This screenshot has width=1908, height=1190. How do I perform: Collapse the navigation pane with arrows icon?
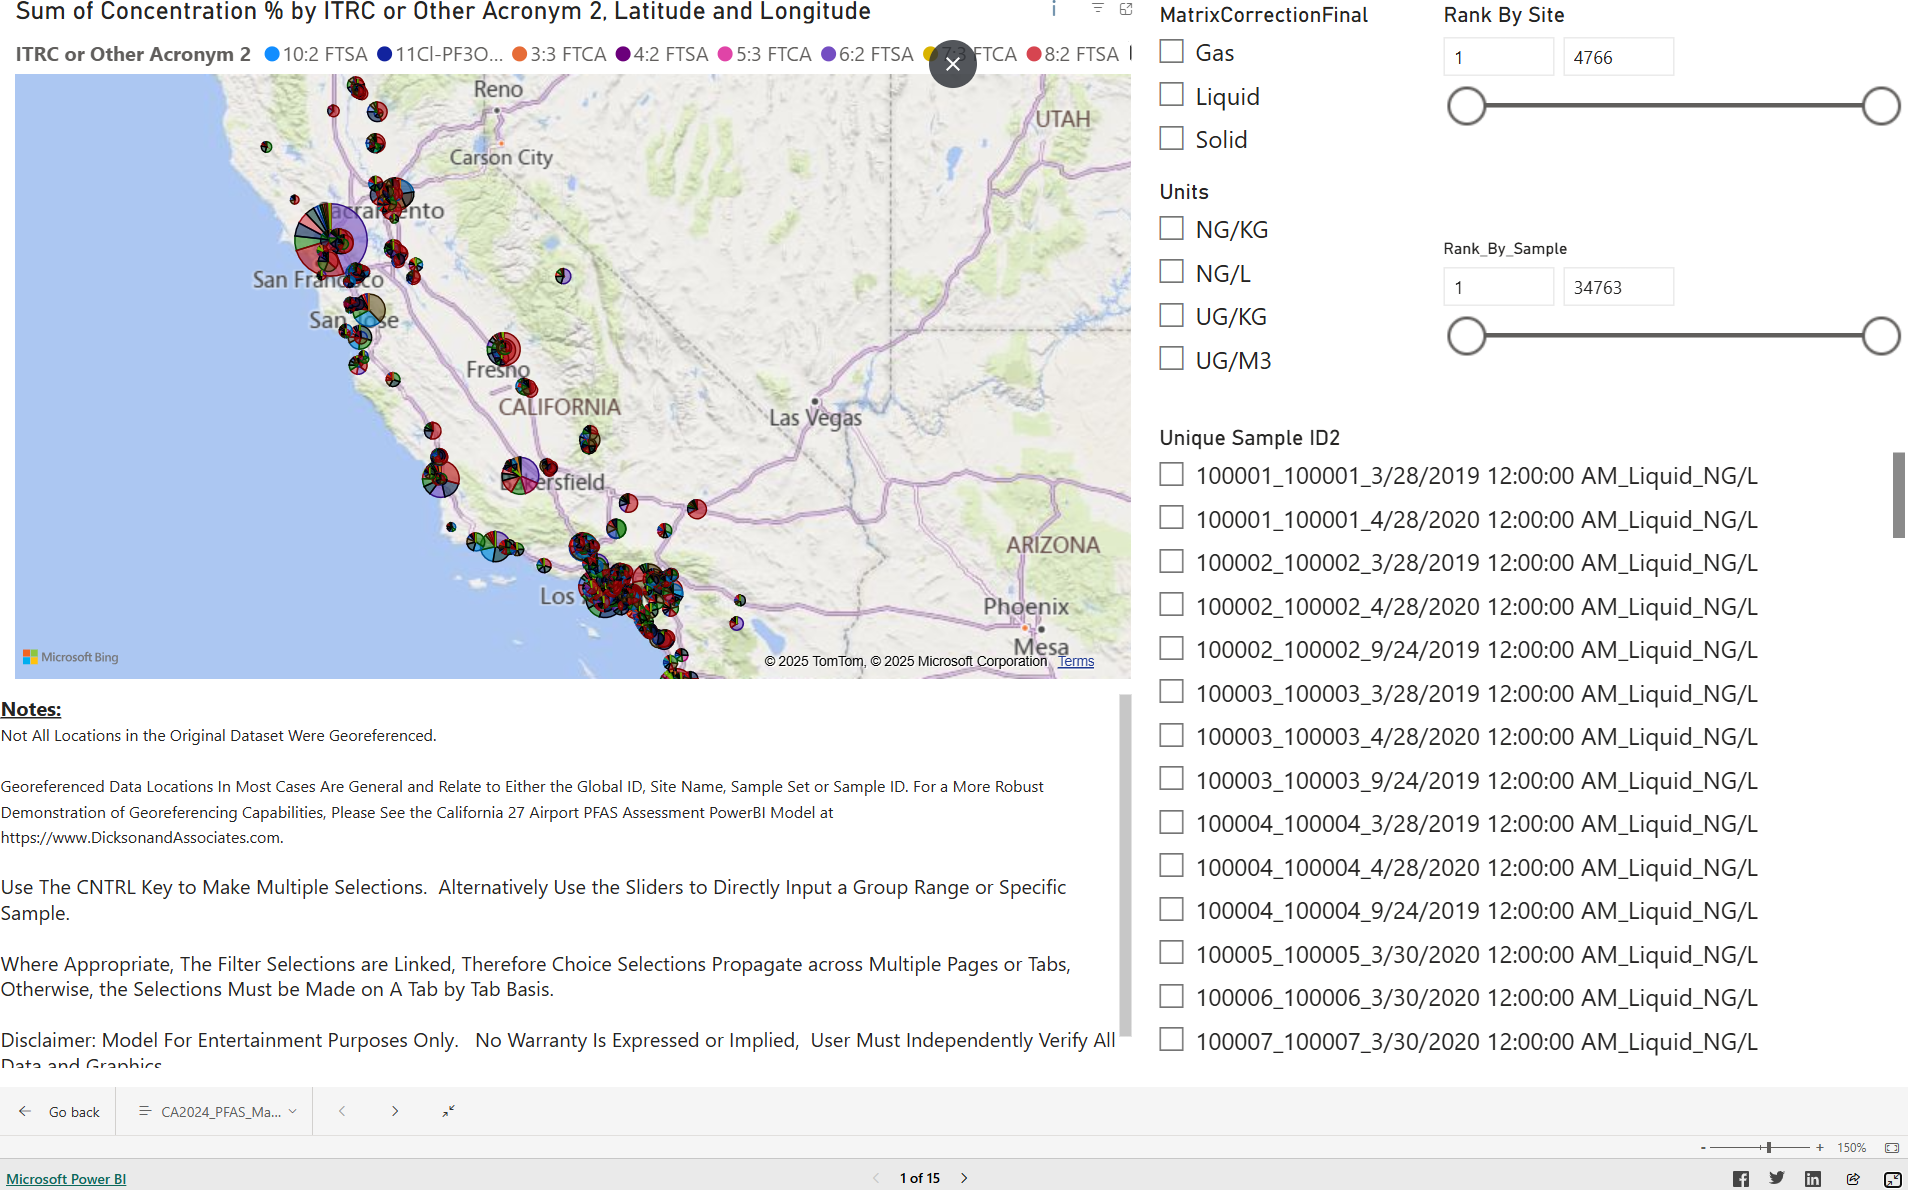pyautogui.click(x=449, y=1111)
